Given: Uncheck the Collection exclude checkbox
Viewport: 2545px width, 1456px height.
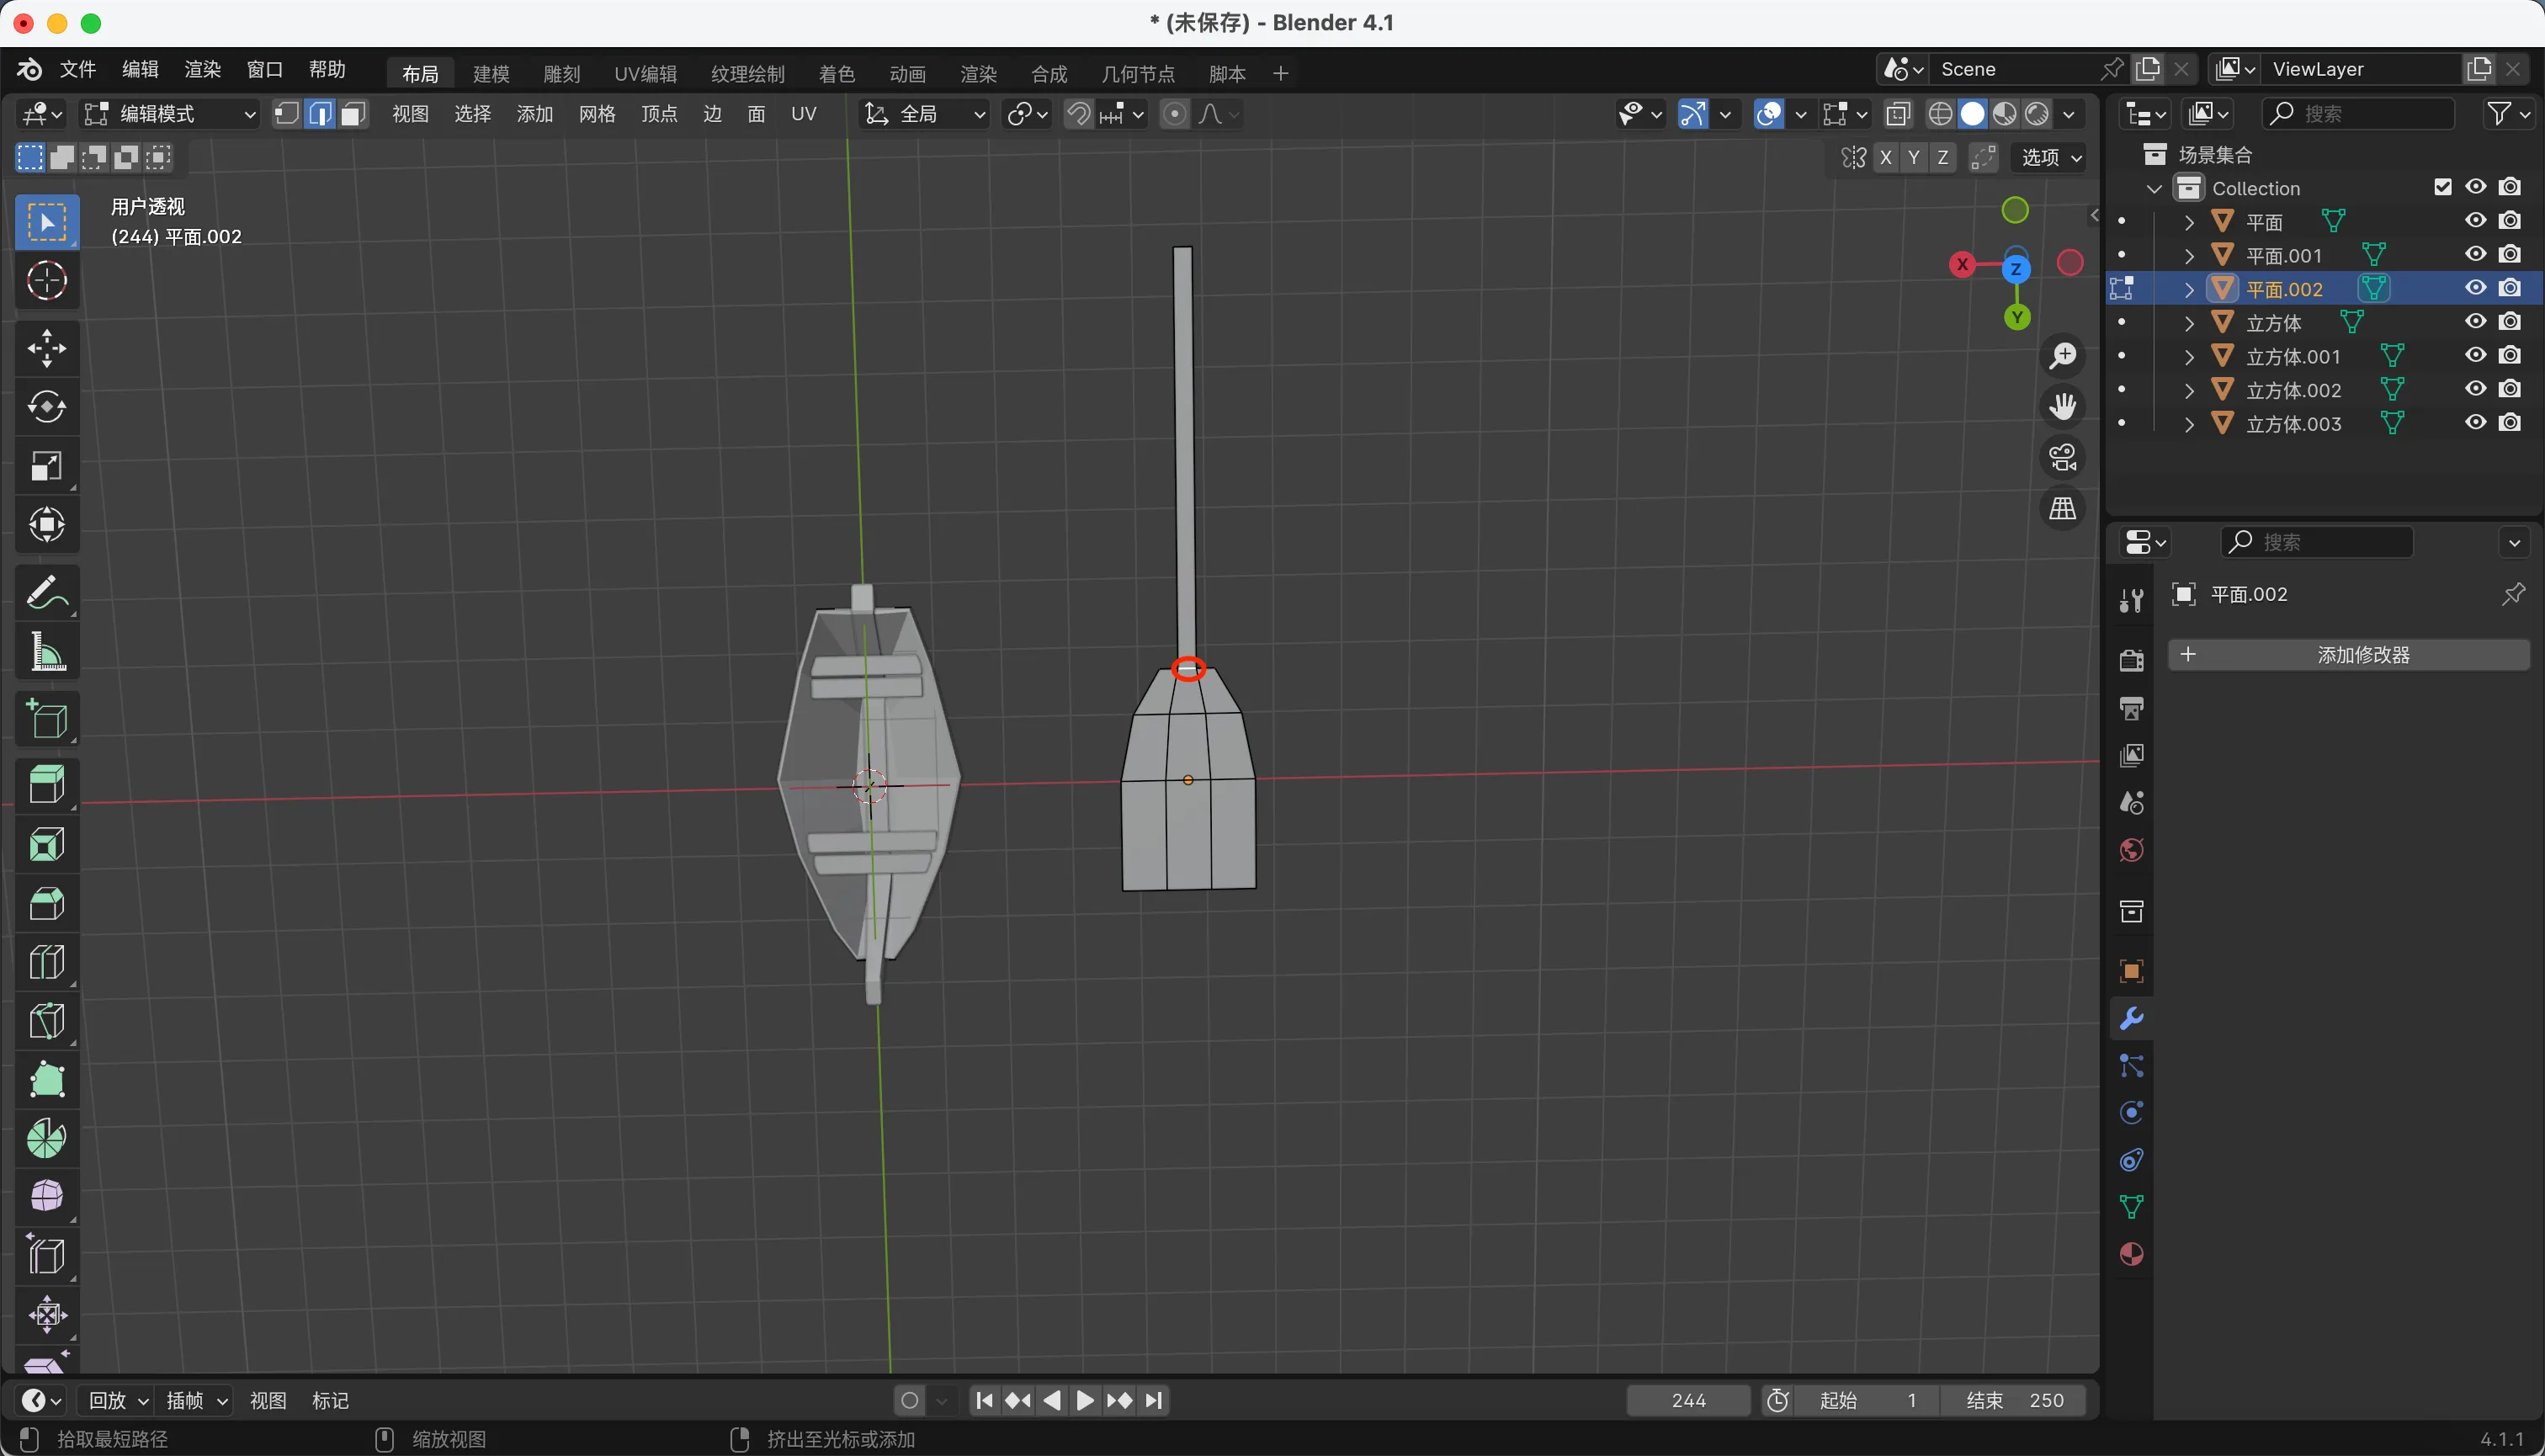Looking at the screenshot, I should [2442, 187].
